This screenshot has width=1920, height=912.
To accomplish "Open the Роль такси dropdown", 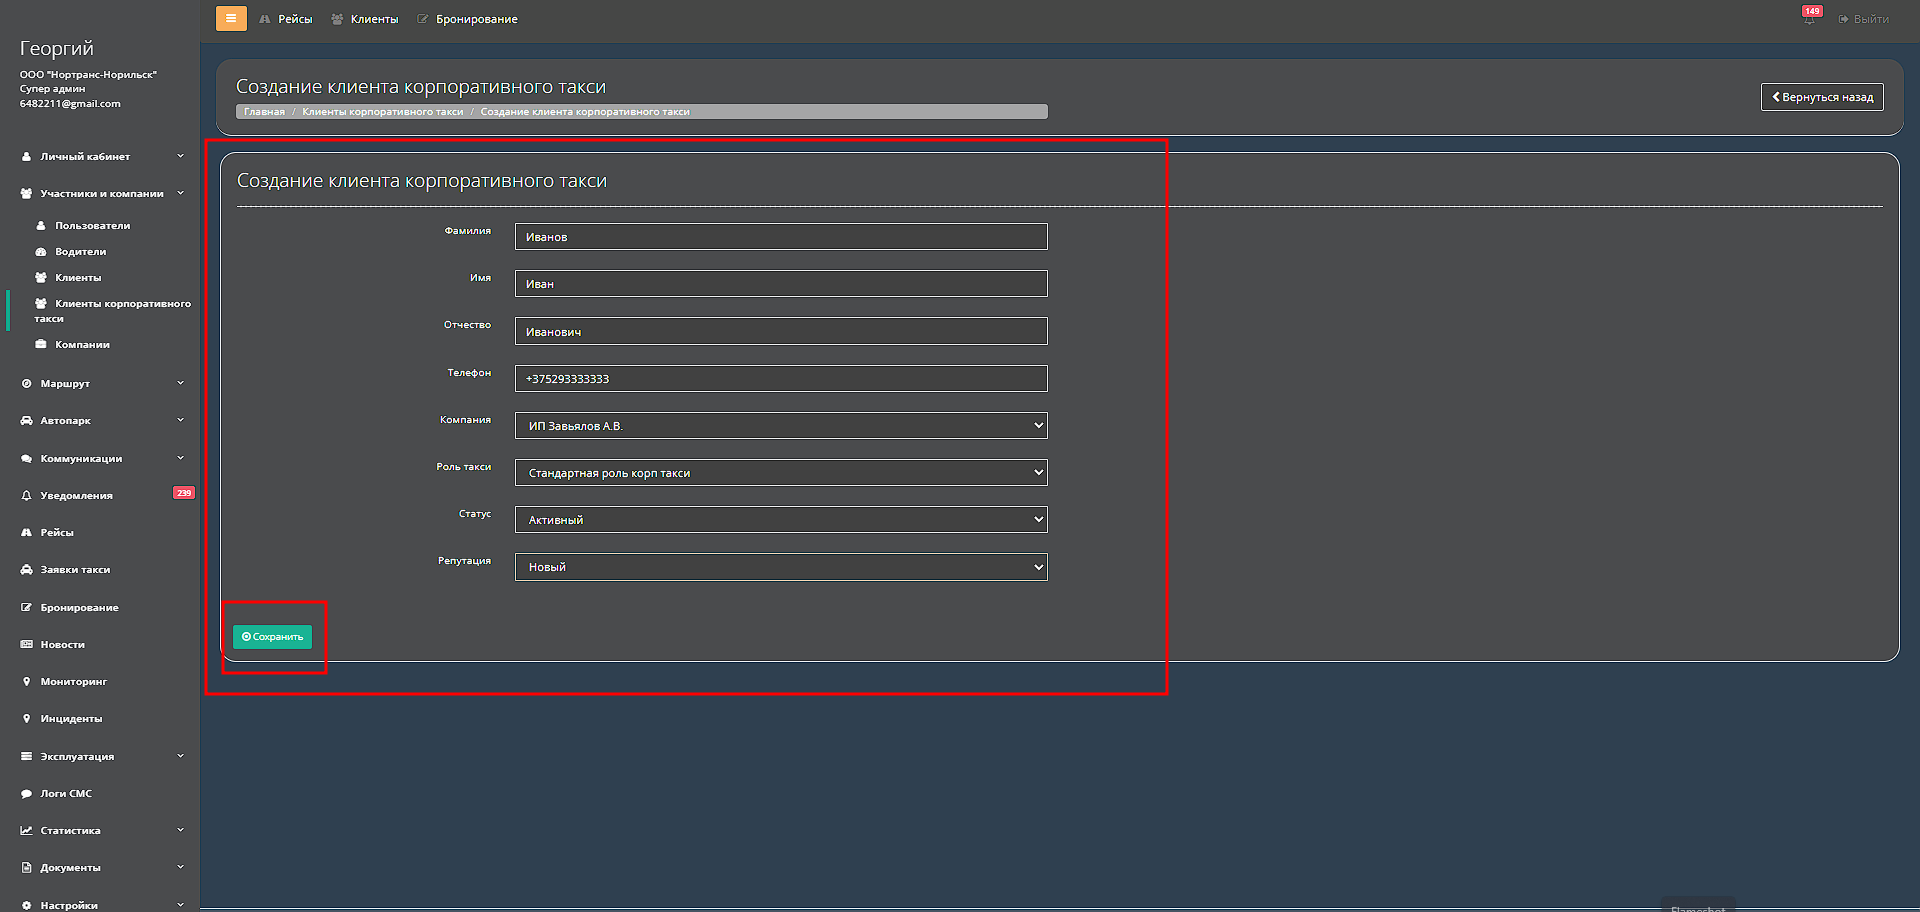I will (x=780, y=473).
